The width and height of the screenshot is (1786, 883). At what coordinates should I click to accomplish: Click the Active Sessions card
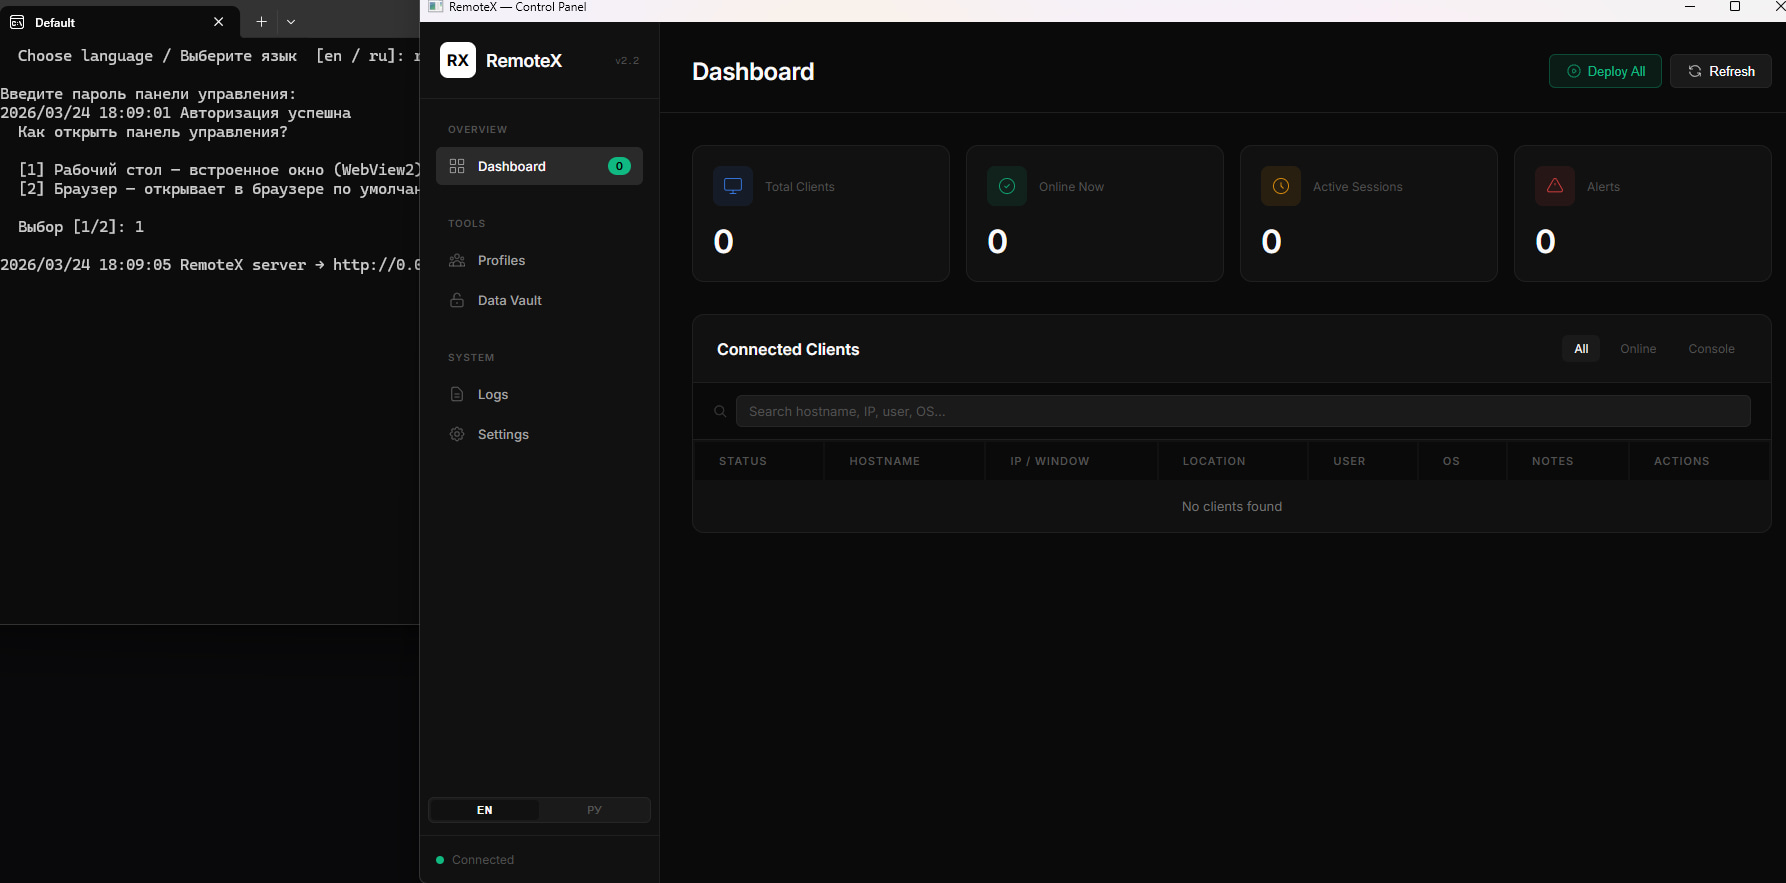tap(1369, 213)
